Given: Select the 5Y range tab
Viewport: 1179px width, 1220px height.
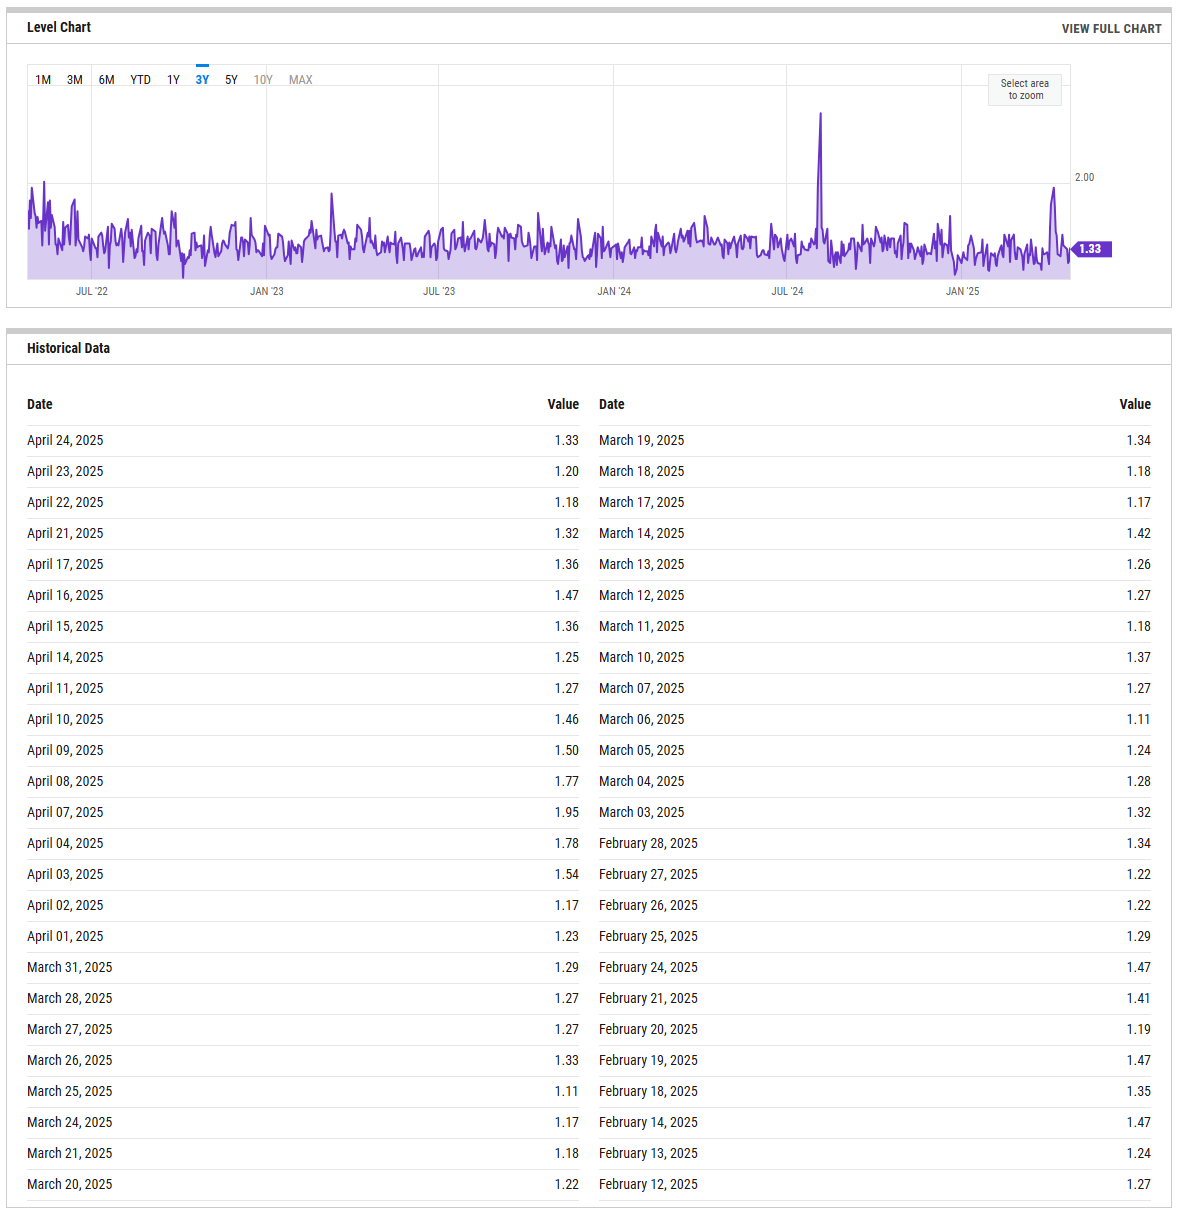Looking at the screenshot, I should [x=232, y=80].
